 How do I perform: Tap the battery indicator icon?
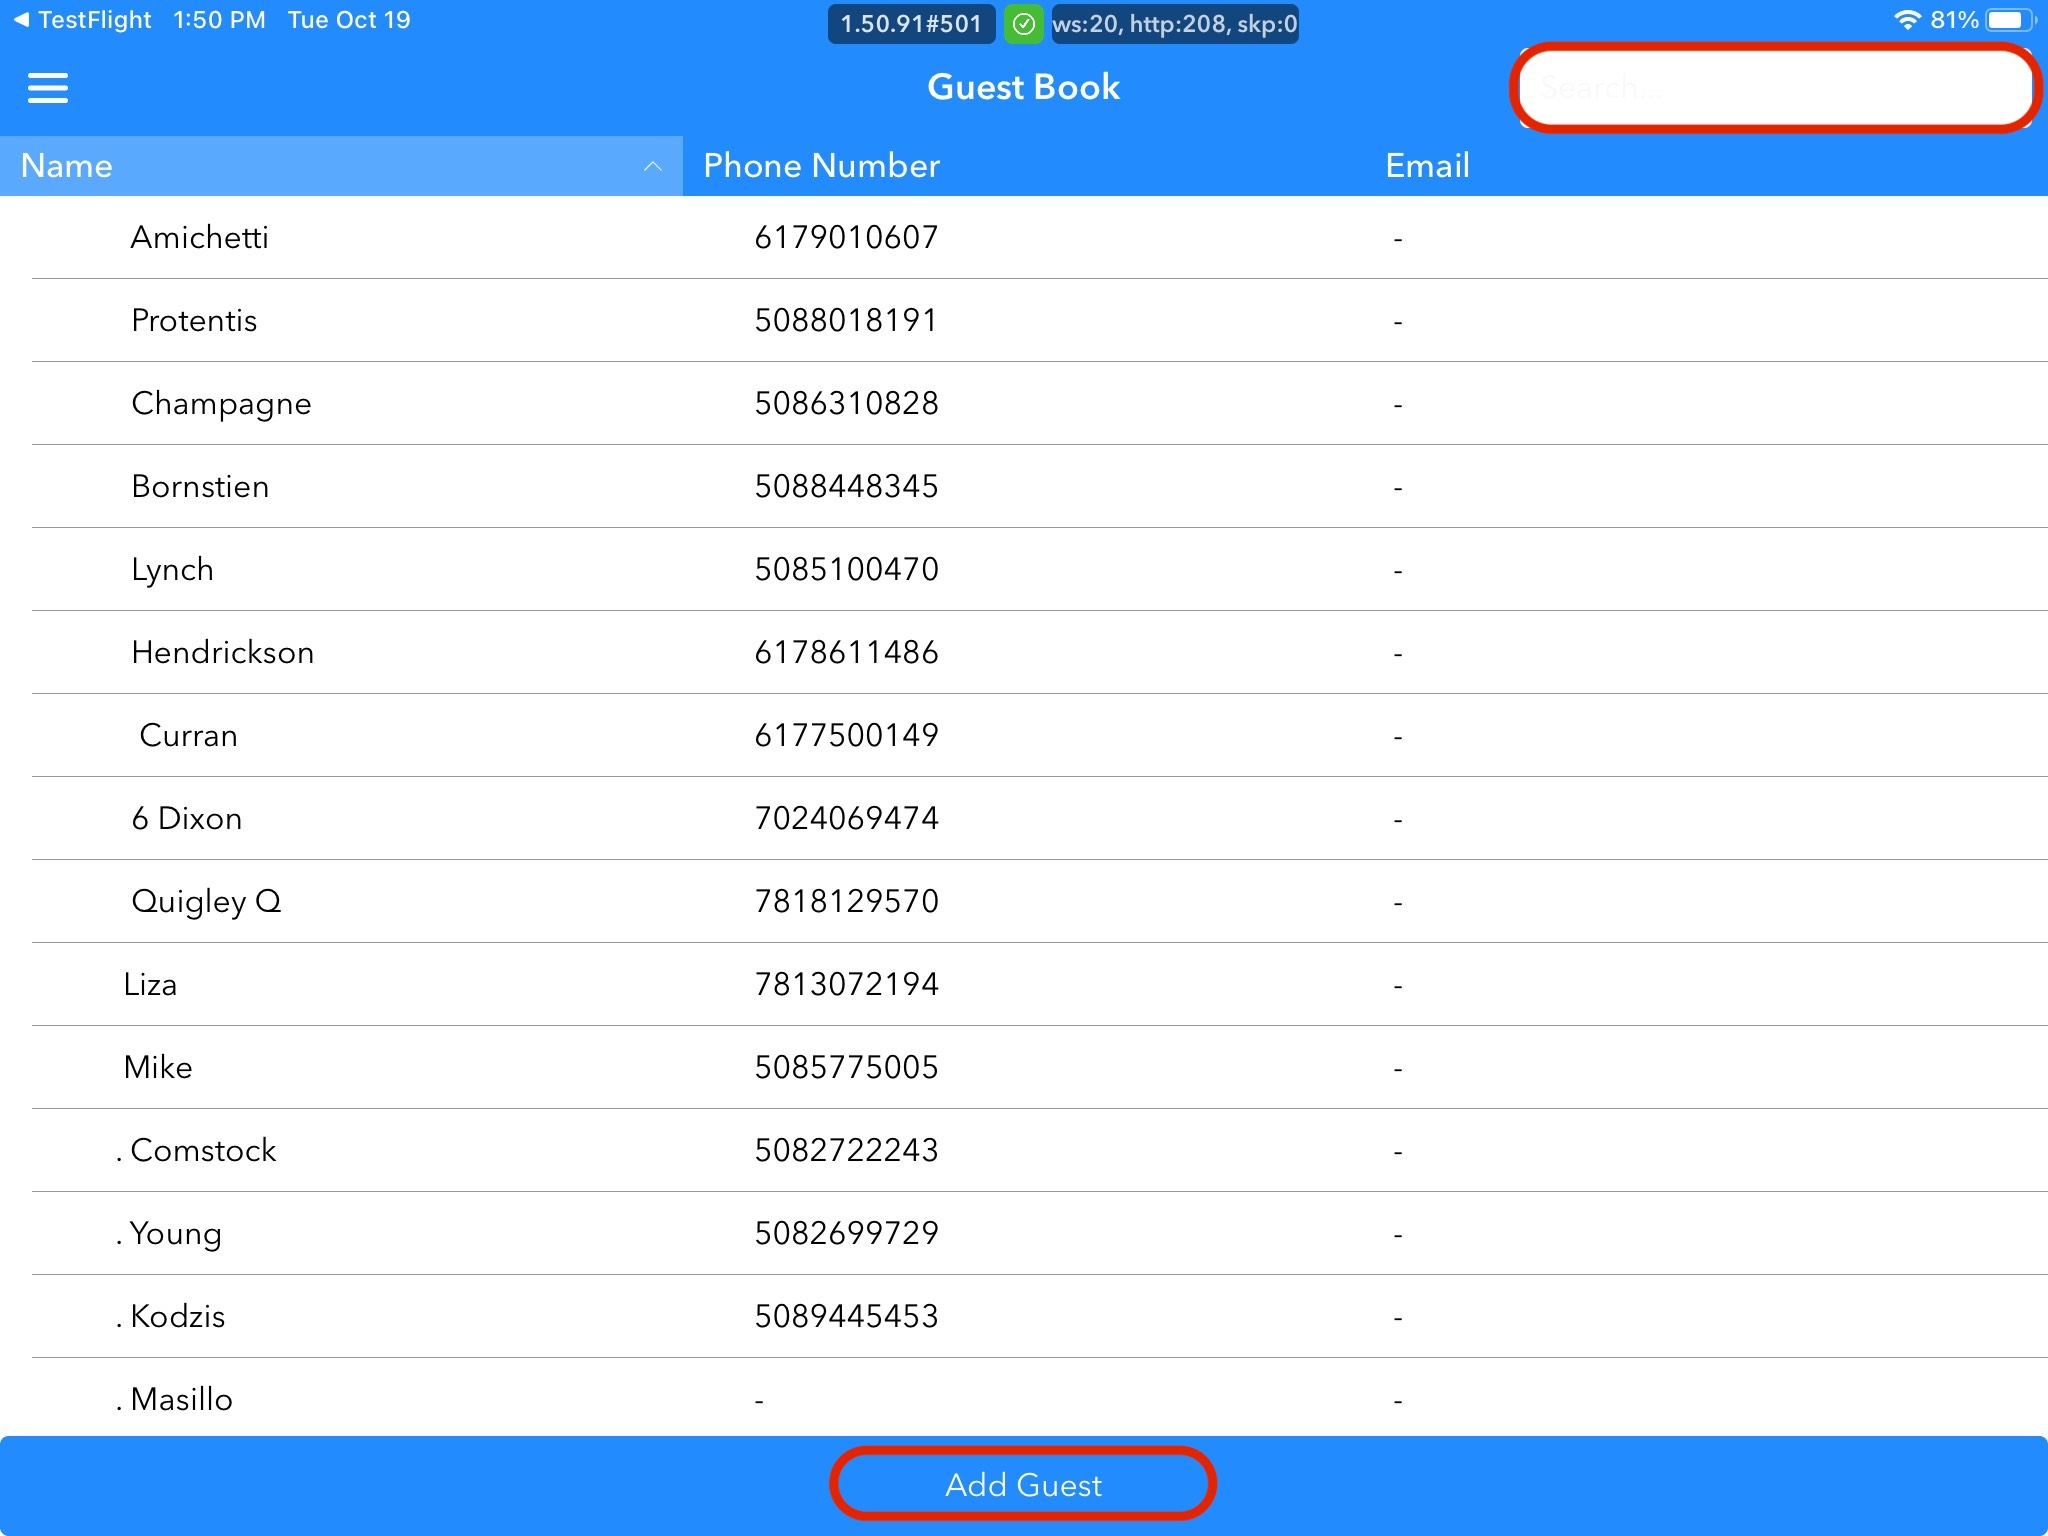2009,20
